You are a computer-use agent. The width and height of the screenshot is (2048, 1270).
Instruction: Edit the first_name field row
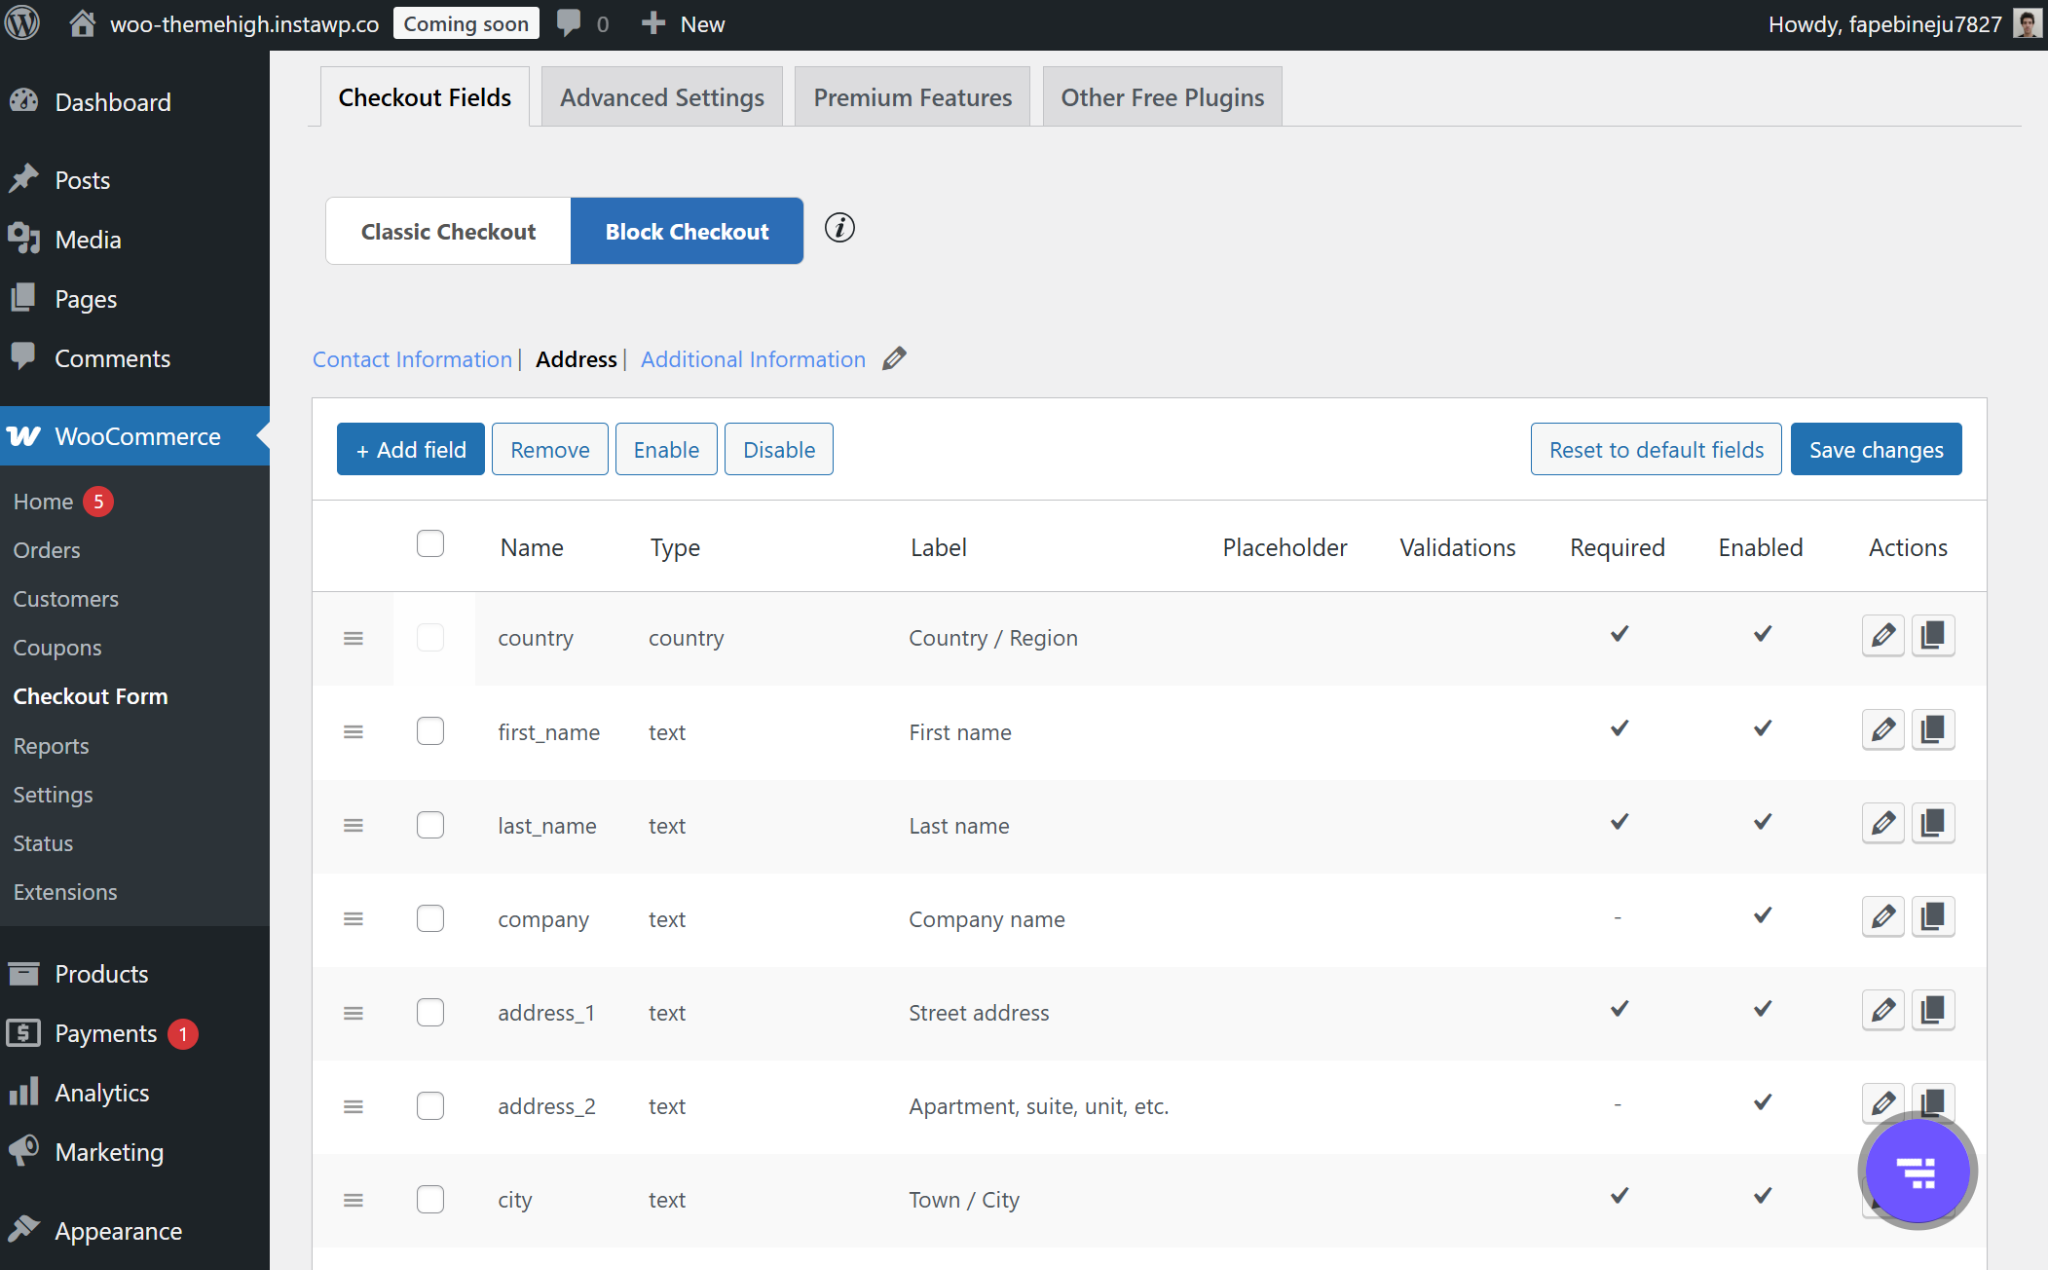[x=1882, y=730]
